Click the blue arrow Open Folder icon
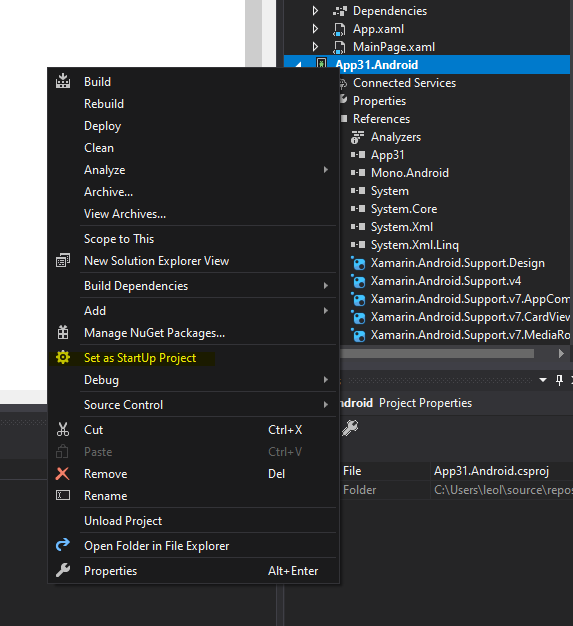Viewport: 573px width, 626px height. point(63,545)
